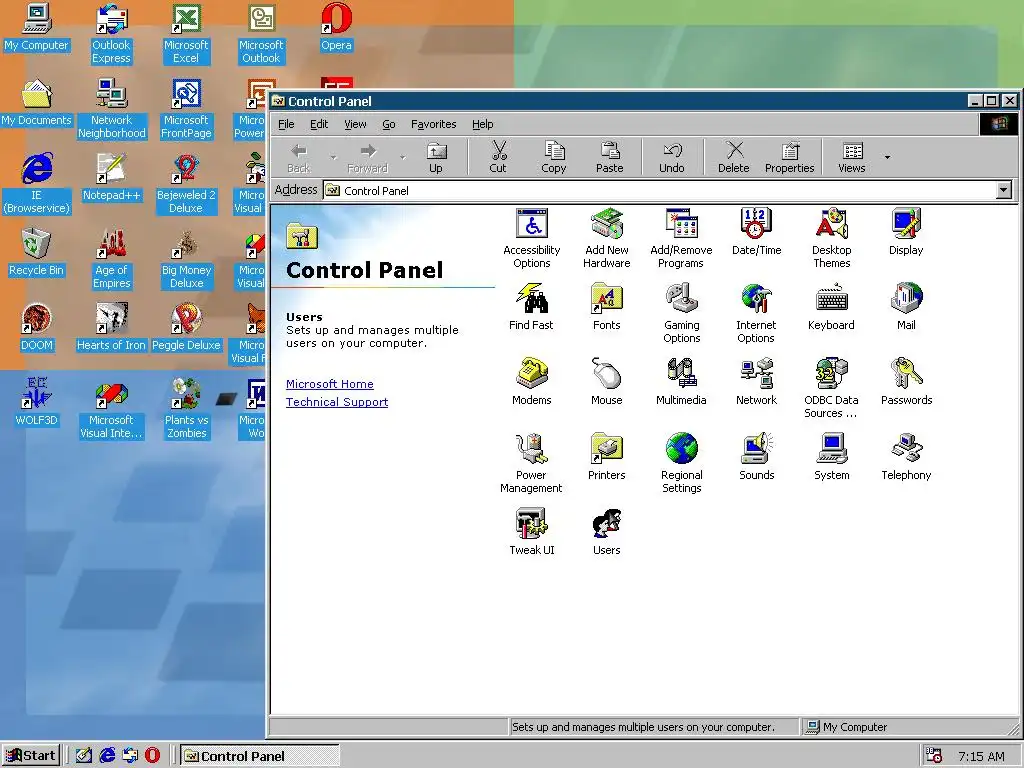Click the Copy toolbar button

554,157
